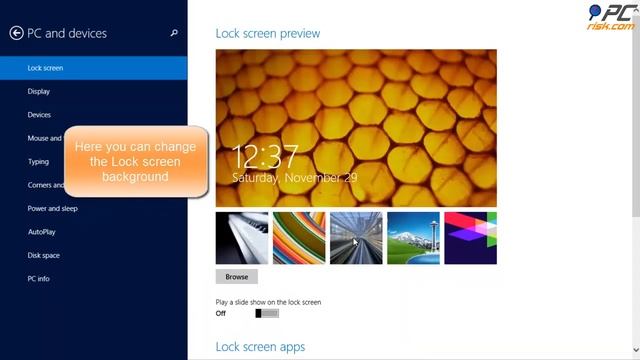Toggle the lock screen slide show switch
This screenshot has height=360, width=640.
[x=267, y=313]
